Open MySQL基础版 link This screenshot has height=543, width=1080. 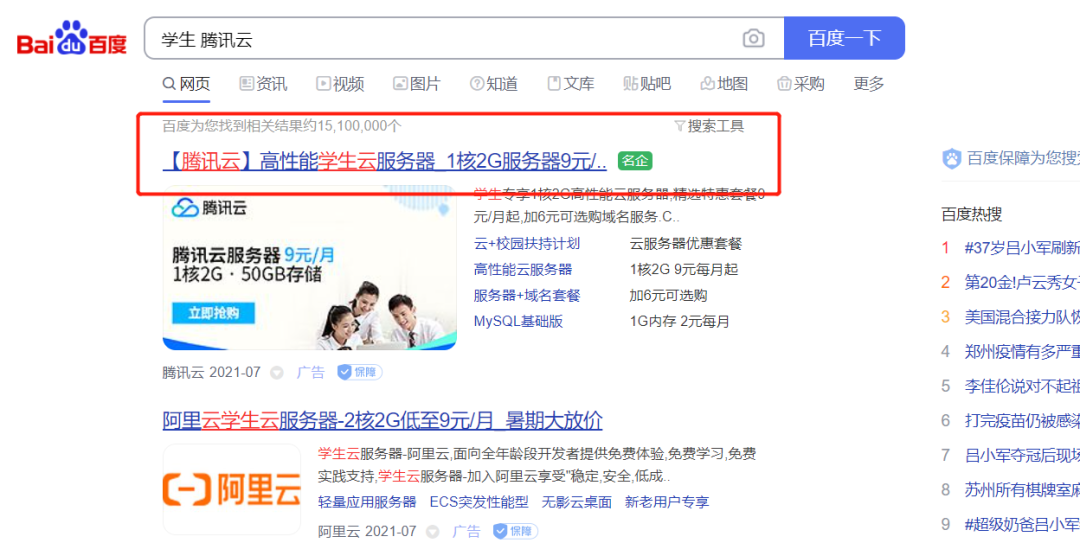[519, 321]
